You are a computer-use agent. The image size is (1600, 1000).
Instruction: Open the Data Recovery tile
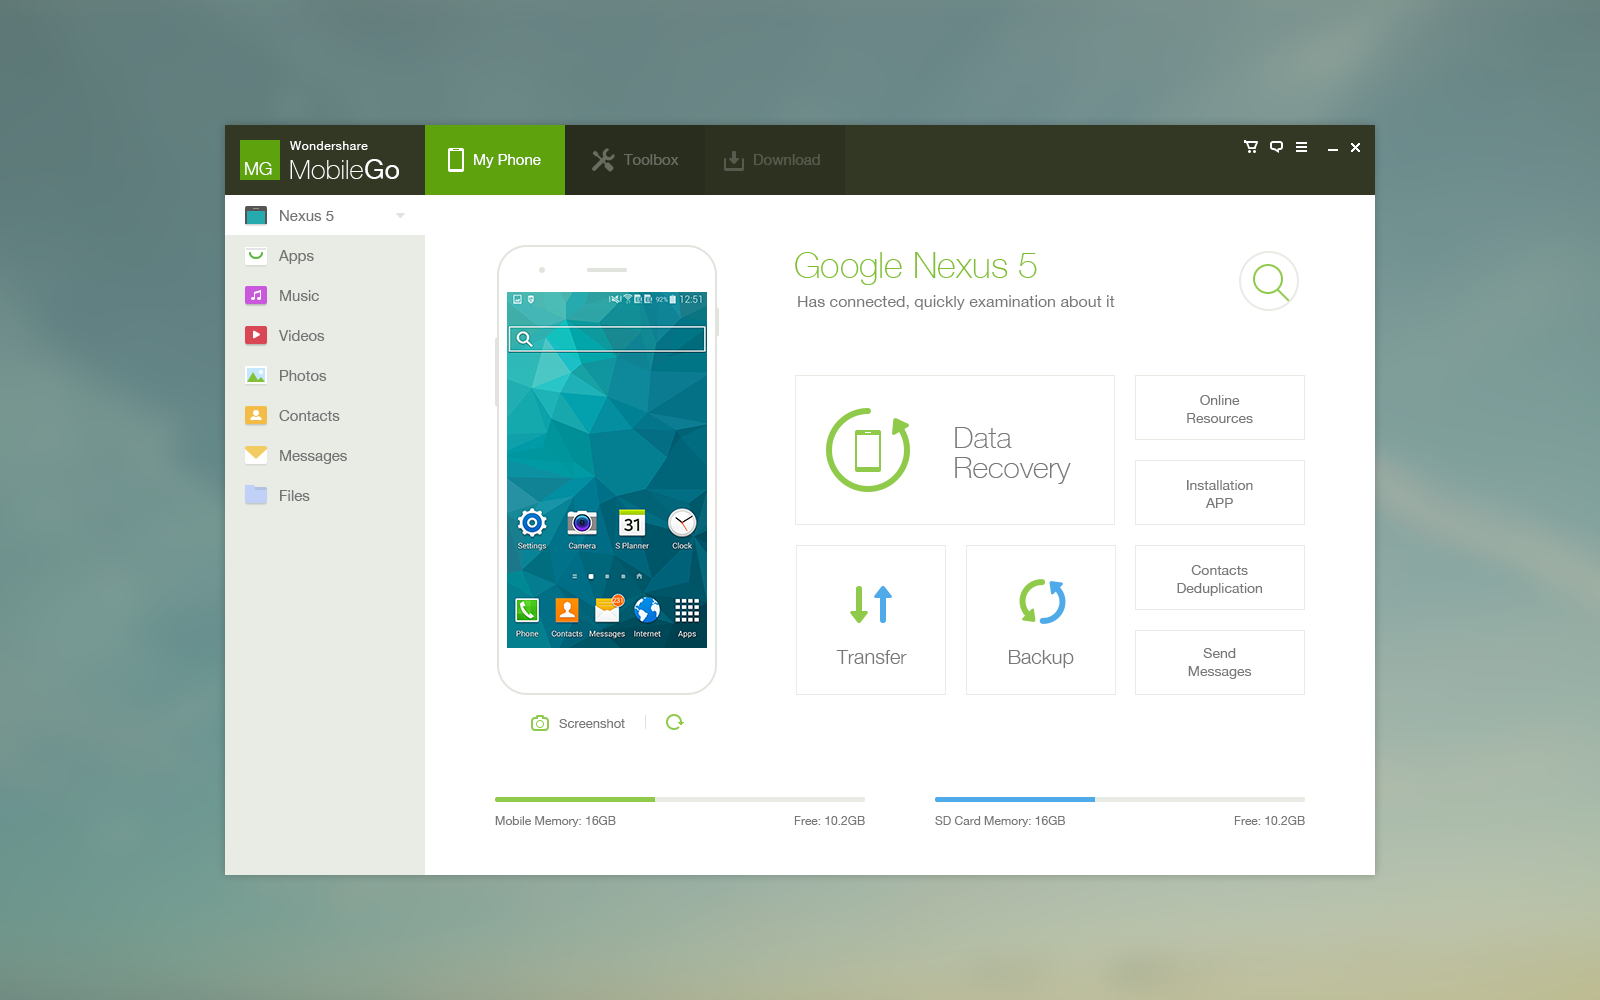[x=955, y=450]
